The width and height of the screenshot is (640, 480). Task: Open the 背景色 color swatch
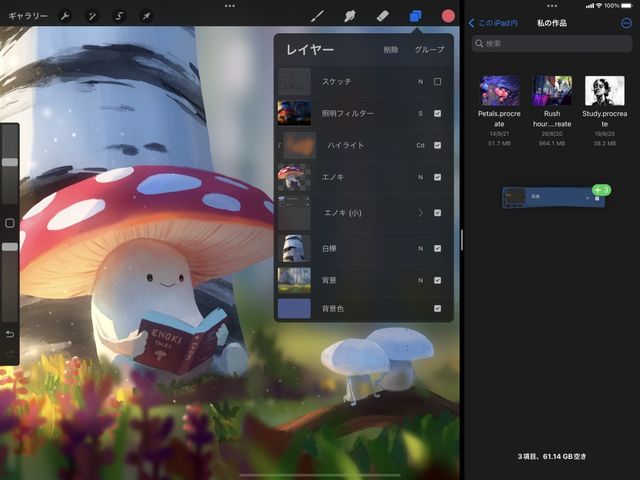click(294, 308)
